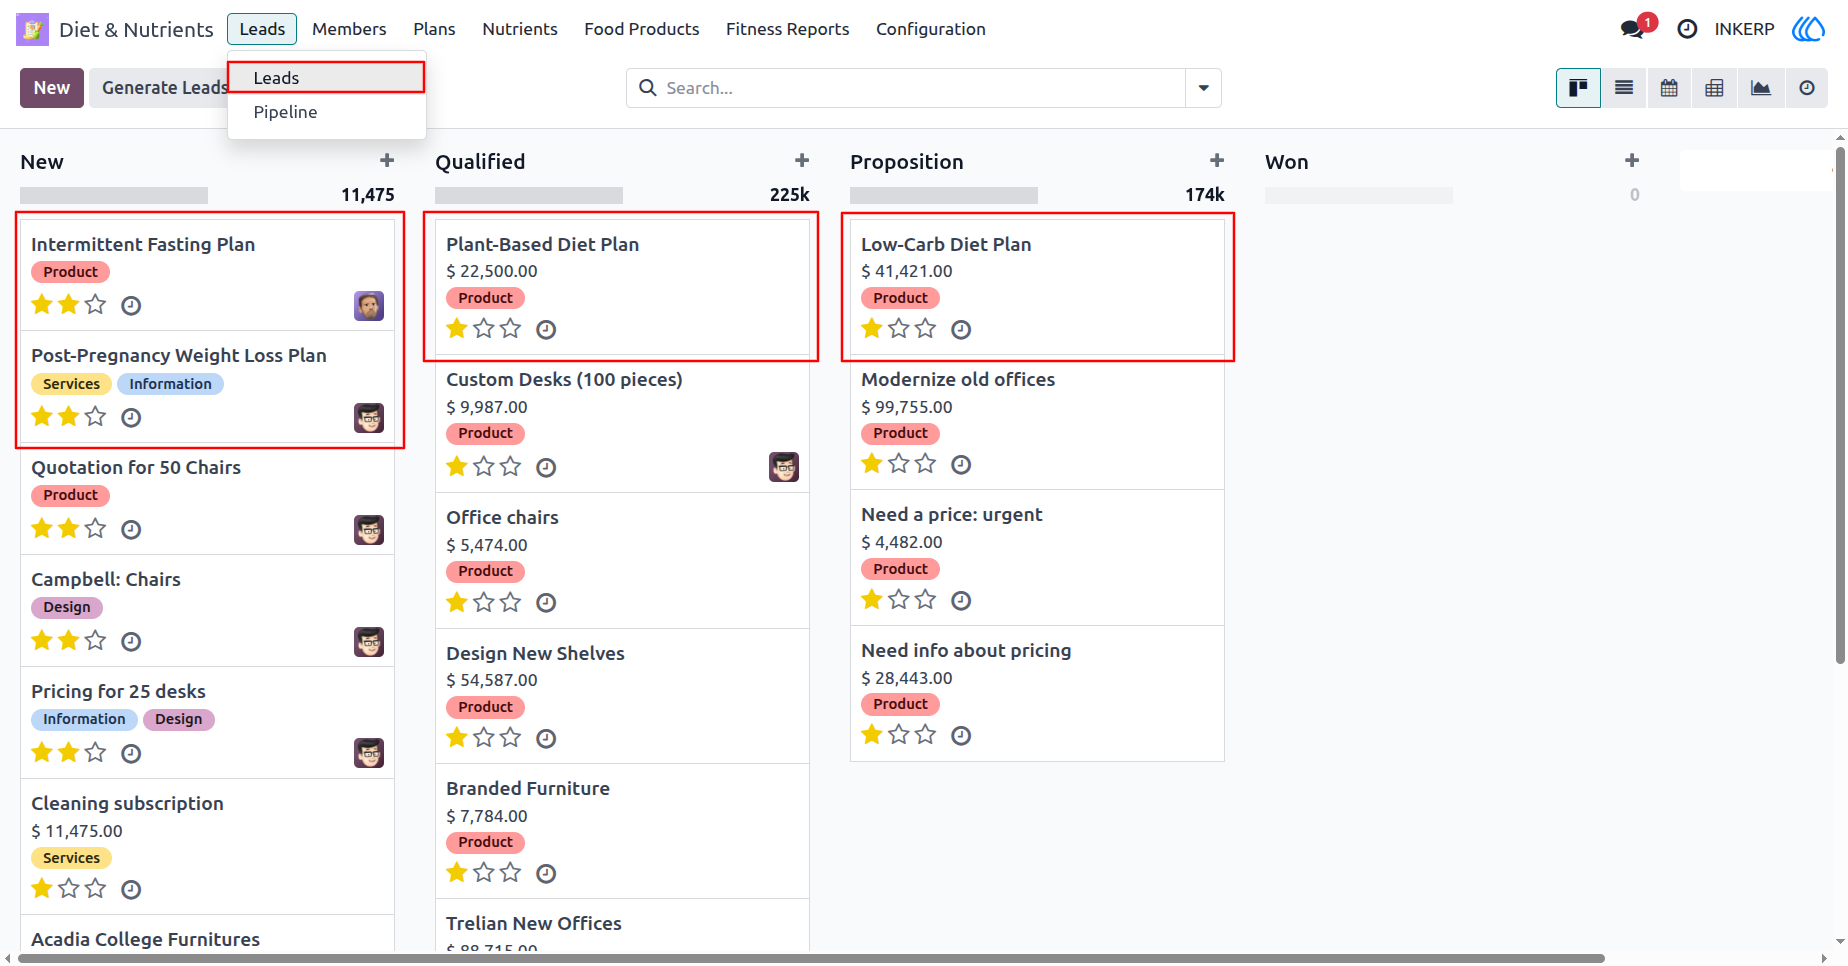Switch to Graph view
This screenshot has width=1848, height=966.
(1761, 88)
